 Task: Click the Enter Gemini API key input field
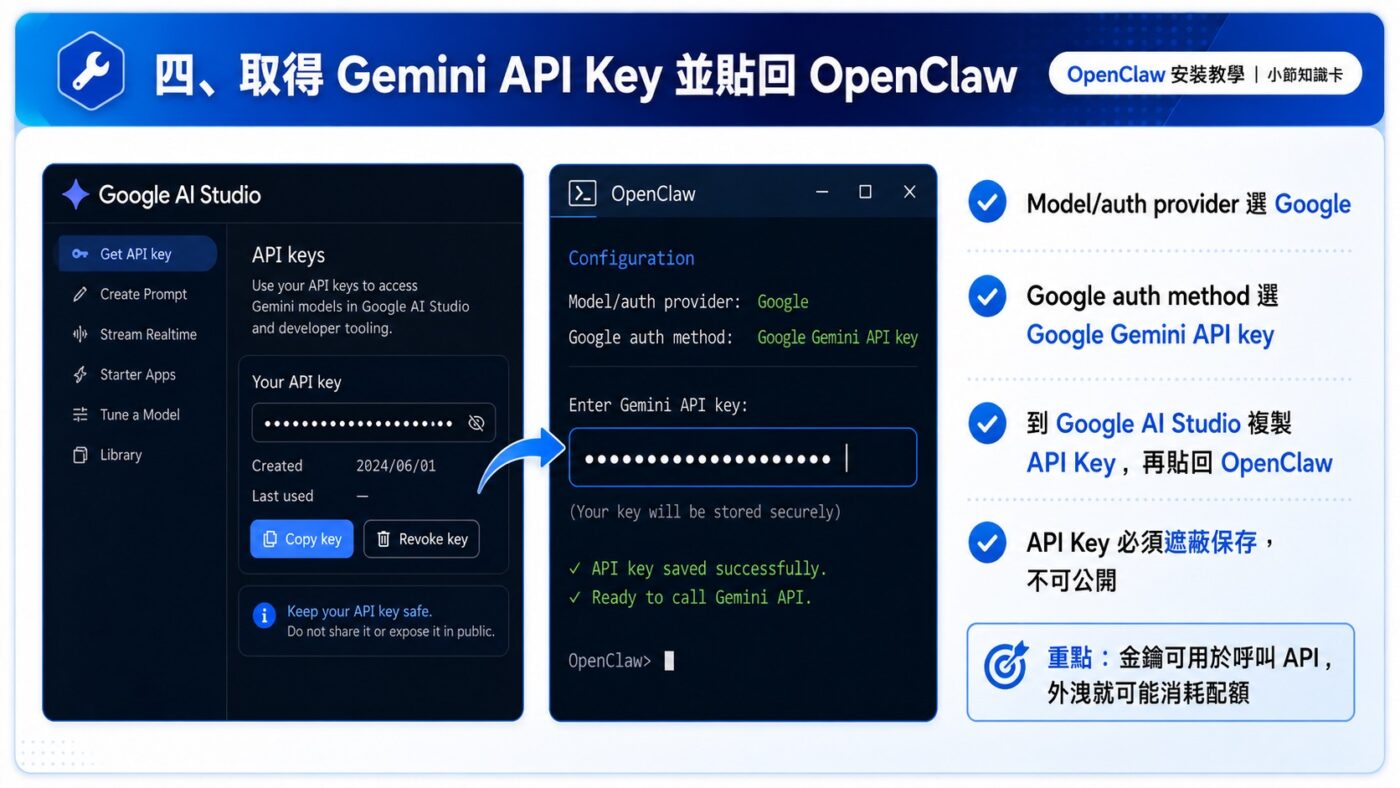click(x=742, y=458)
